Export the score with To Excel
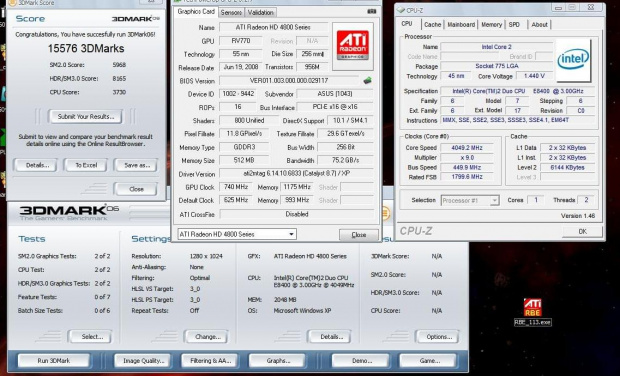Image resolution: width=620 pixels, height=376 pixels. [x=86, y=165]
